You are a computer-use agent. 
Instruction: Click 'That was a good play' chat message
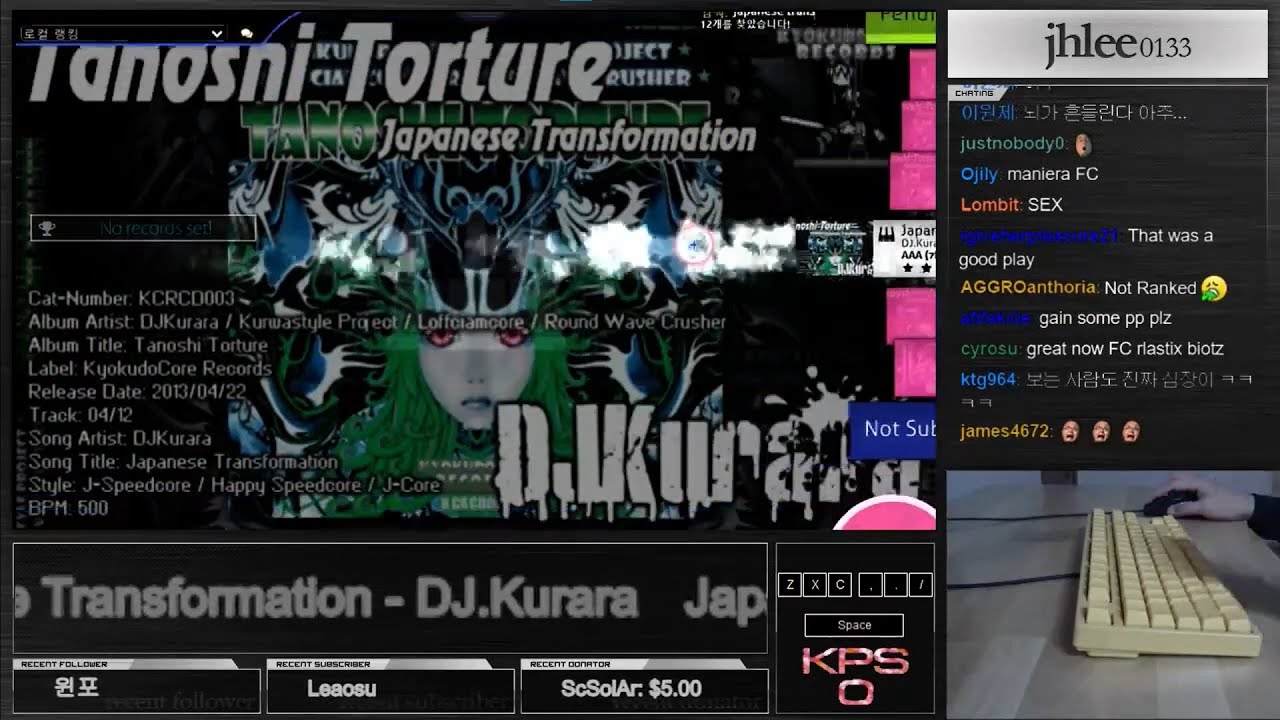pos(1086,247)
